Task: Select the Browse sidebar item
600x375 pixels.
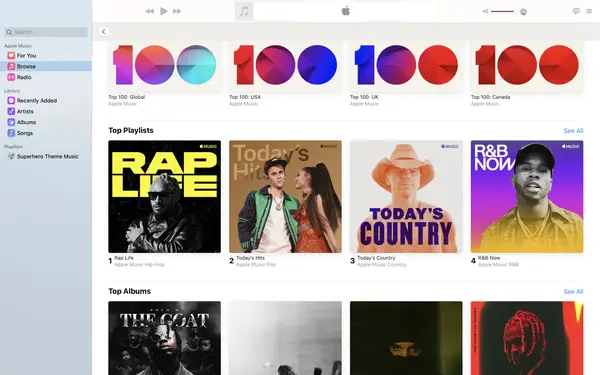Action: [x=46, y=66]
